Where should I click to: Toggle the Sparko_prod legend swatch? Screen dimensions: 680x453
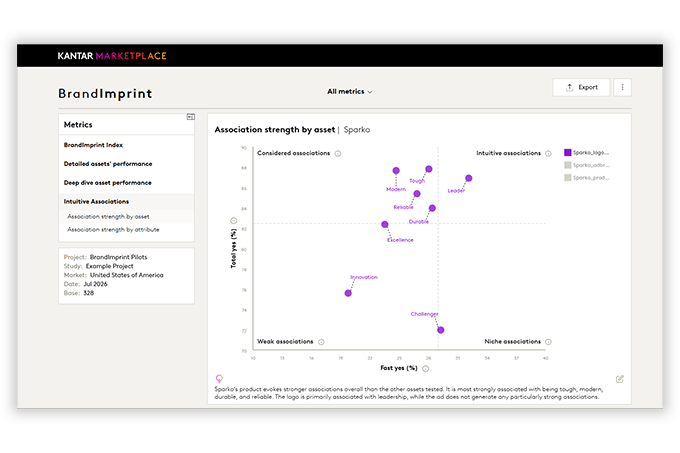(x=568, y=178)
